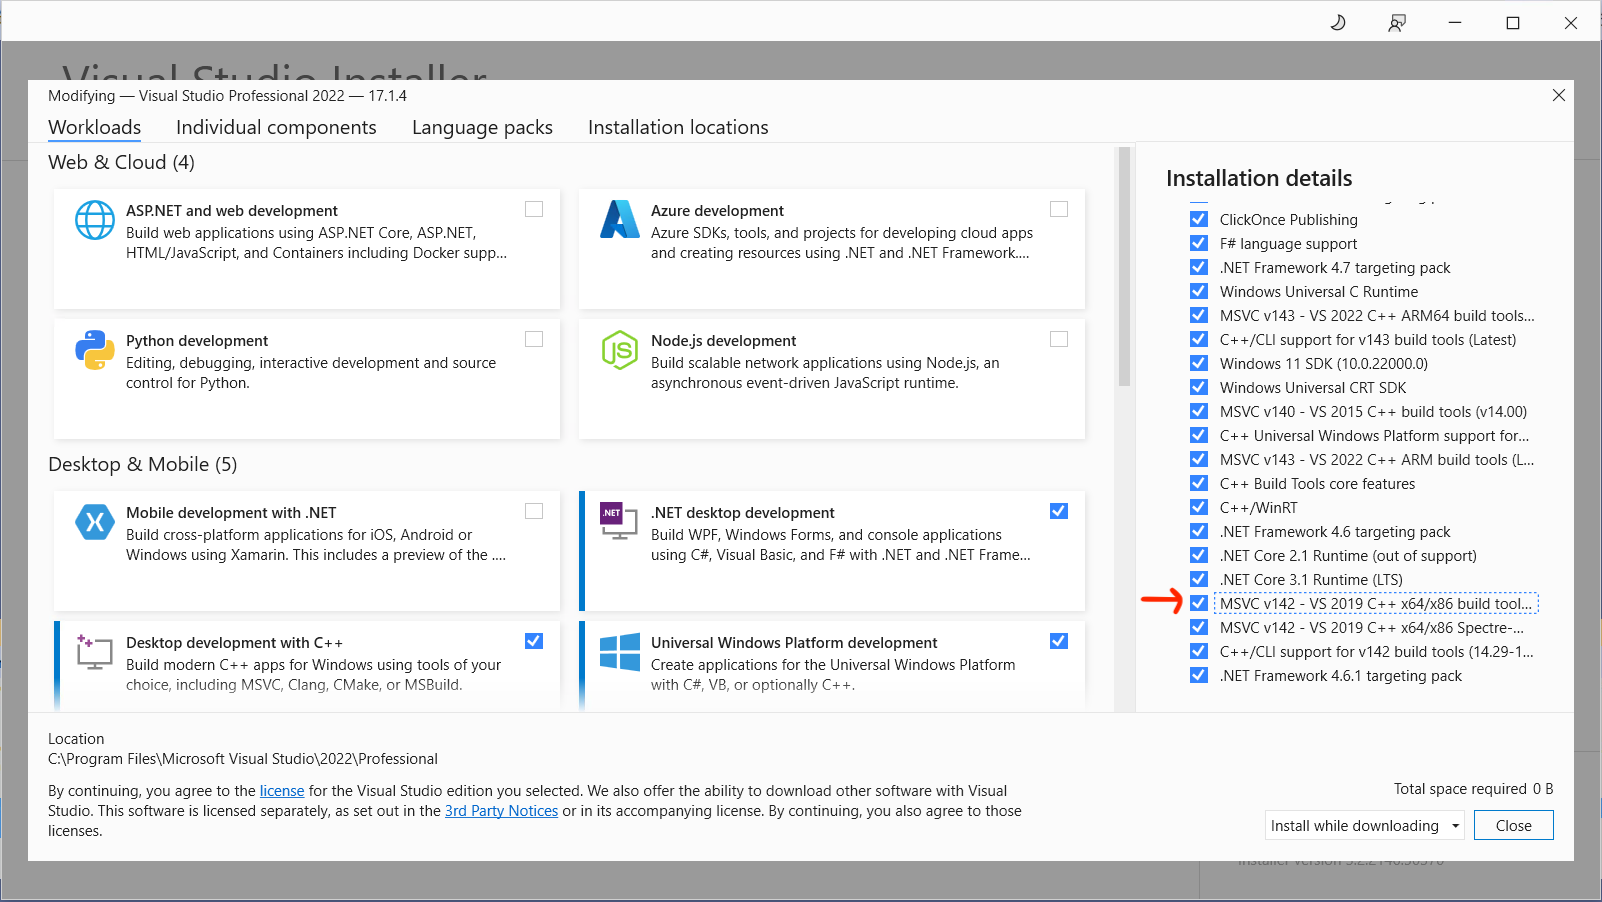Disable the .NET Core 3.1 Runtime checkbox
Screen dimensions: 1602x902
(x=1198, y=579)
